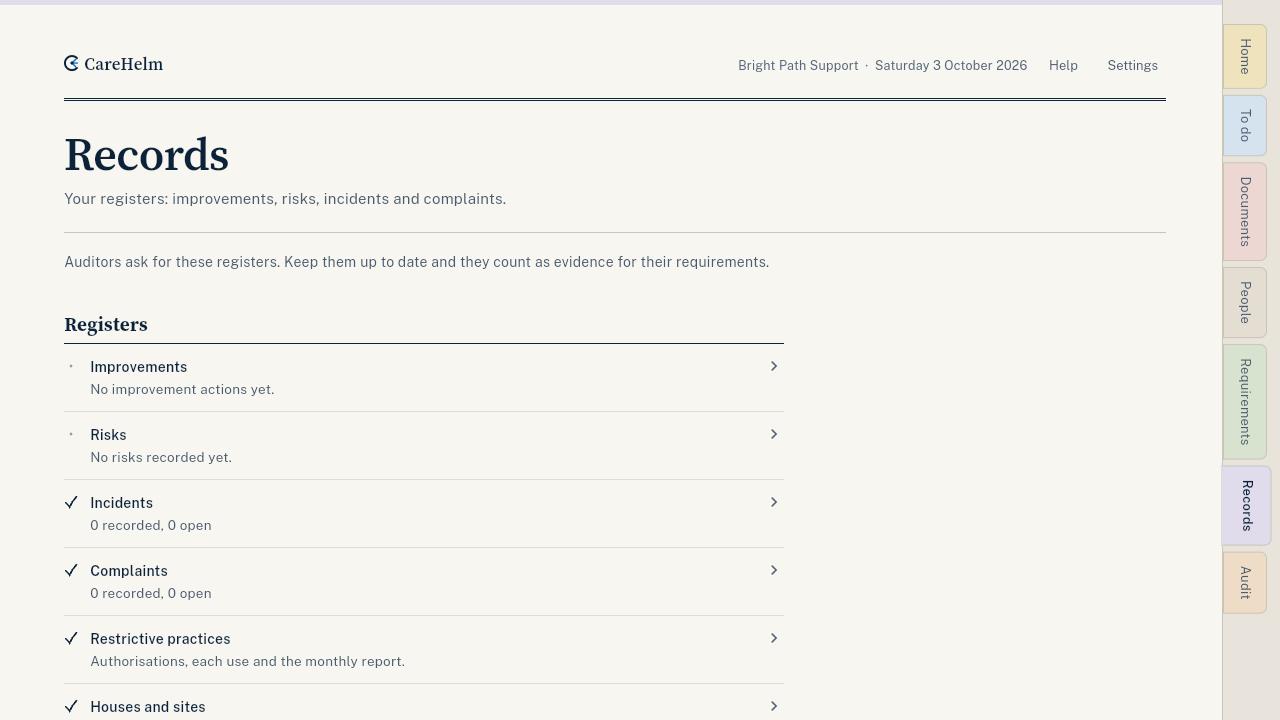Open the Improvements register

(x=424, y=378)
